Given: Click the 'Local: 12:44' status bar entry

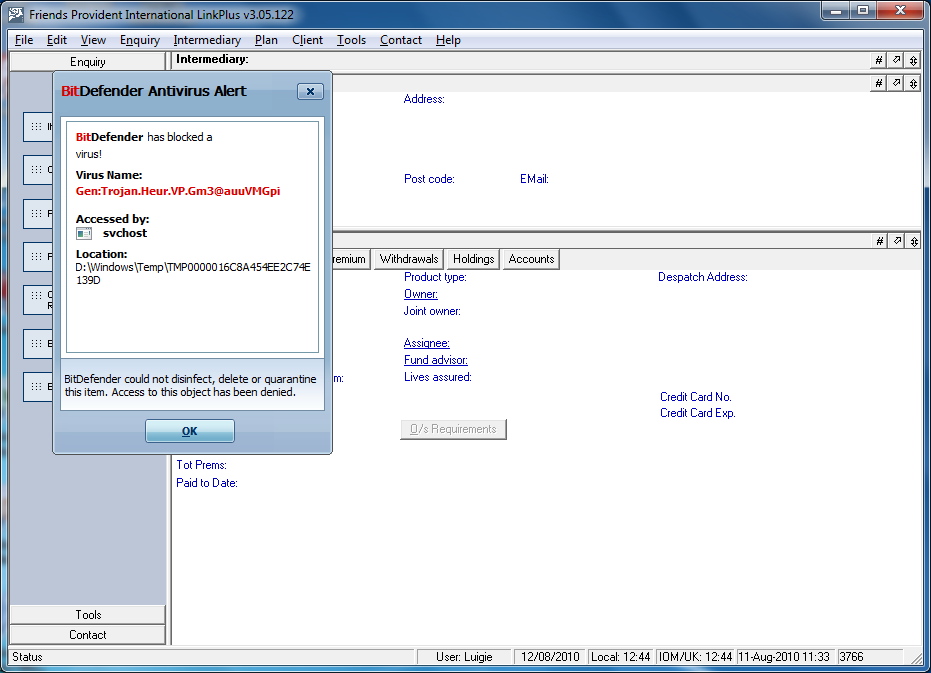Looking at the screenshot, I should tap(620, 656).
